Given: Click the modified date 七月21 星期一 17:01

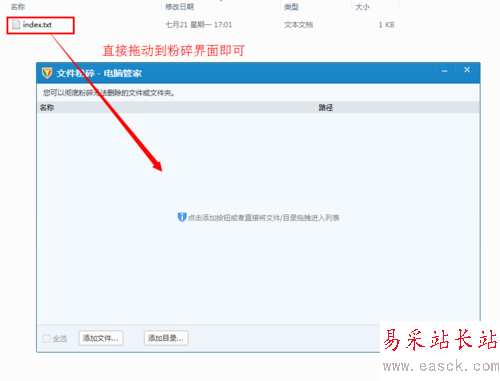Looking at the screenshot, I should coord(199,25).
